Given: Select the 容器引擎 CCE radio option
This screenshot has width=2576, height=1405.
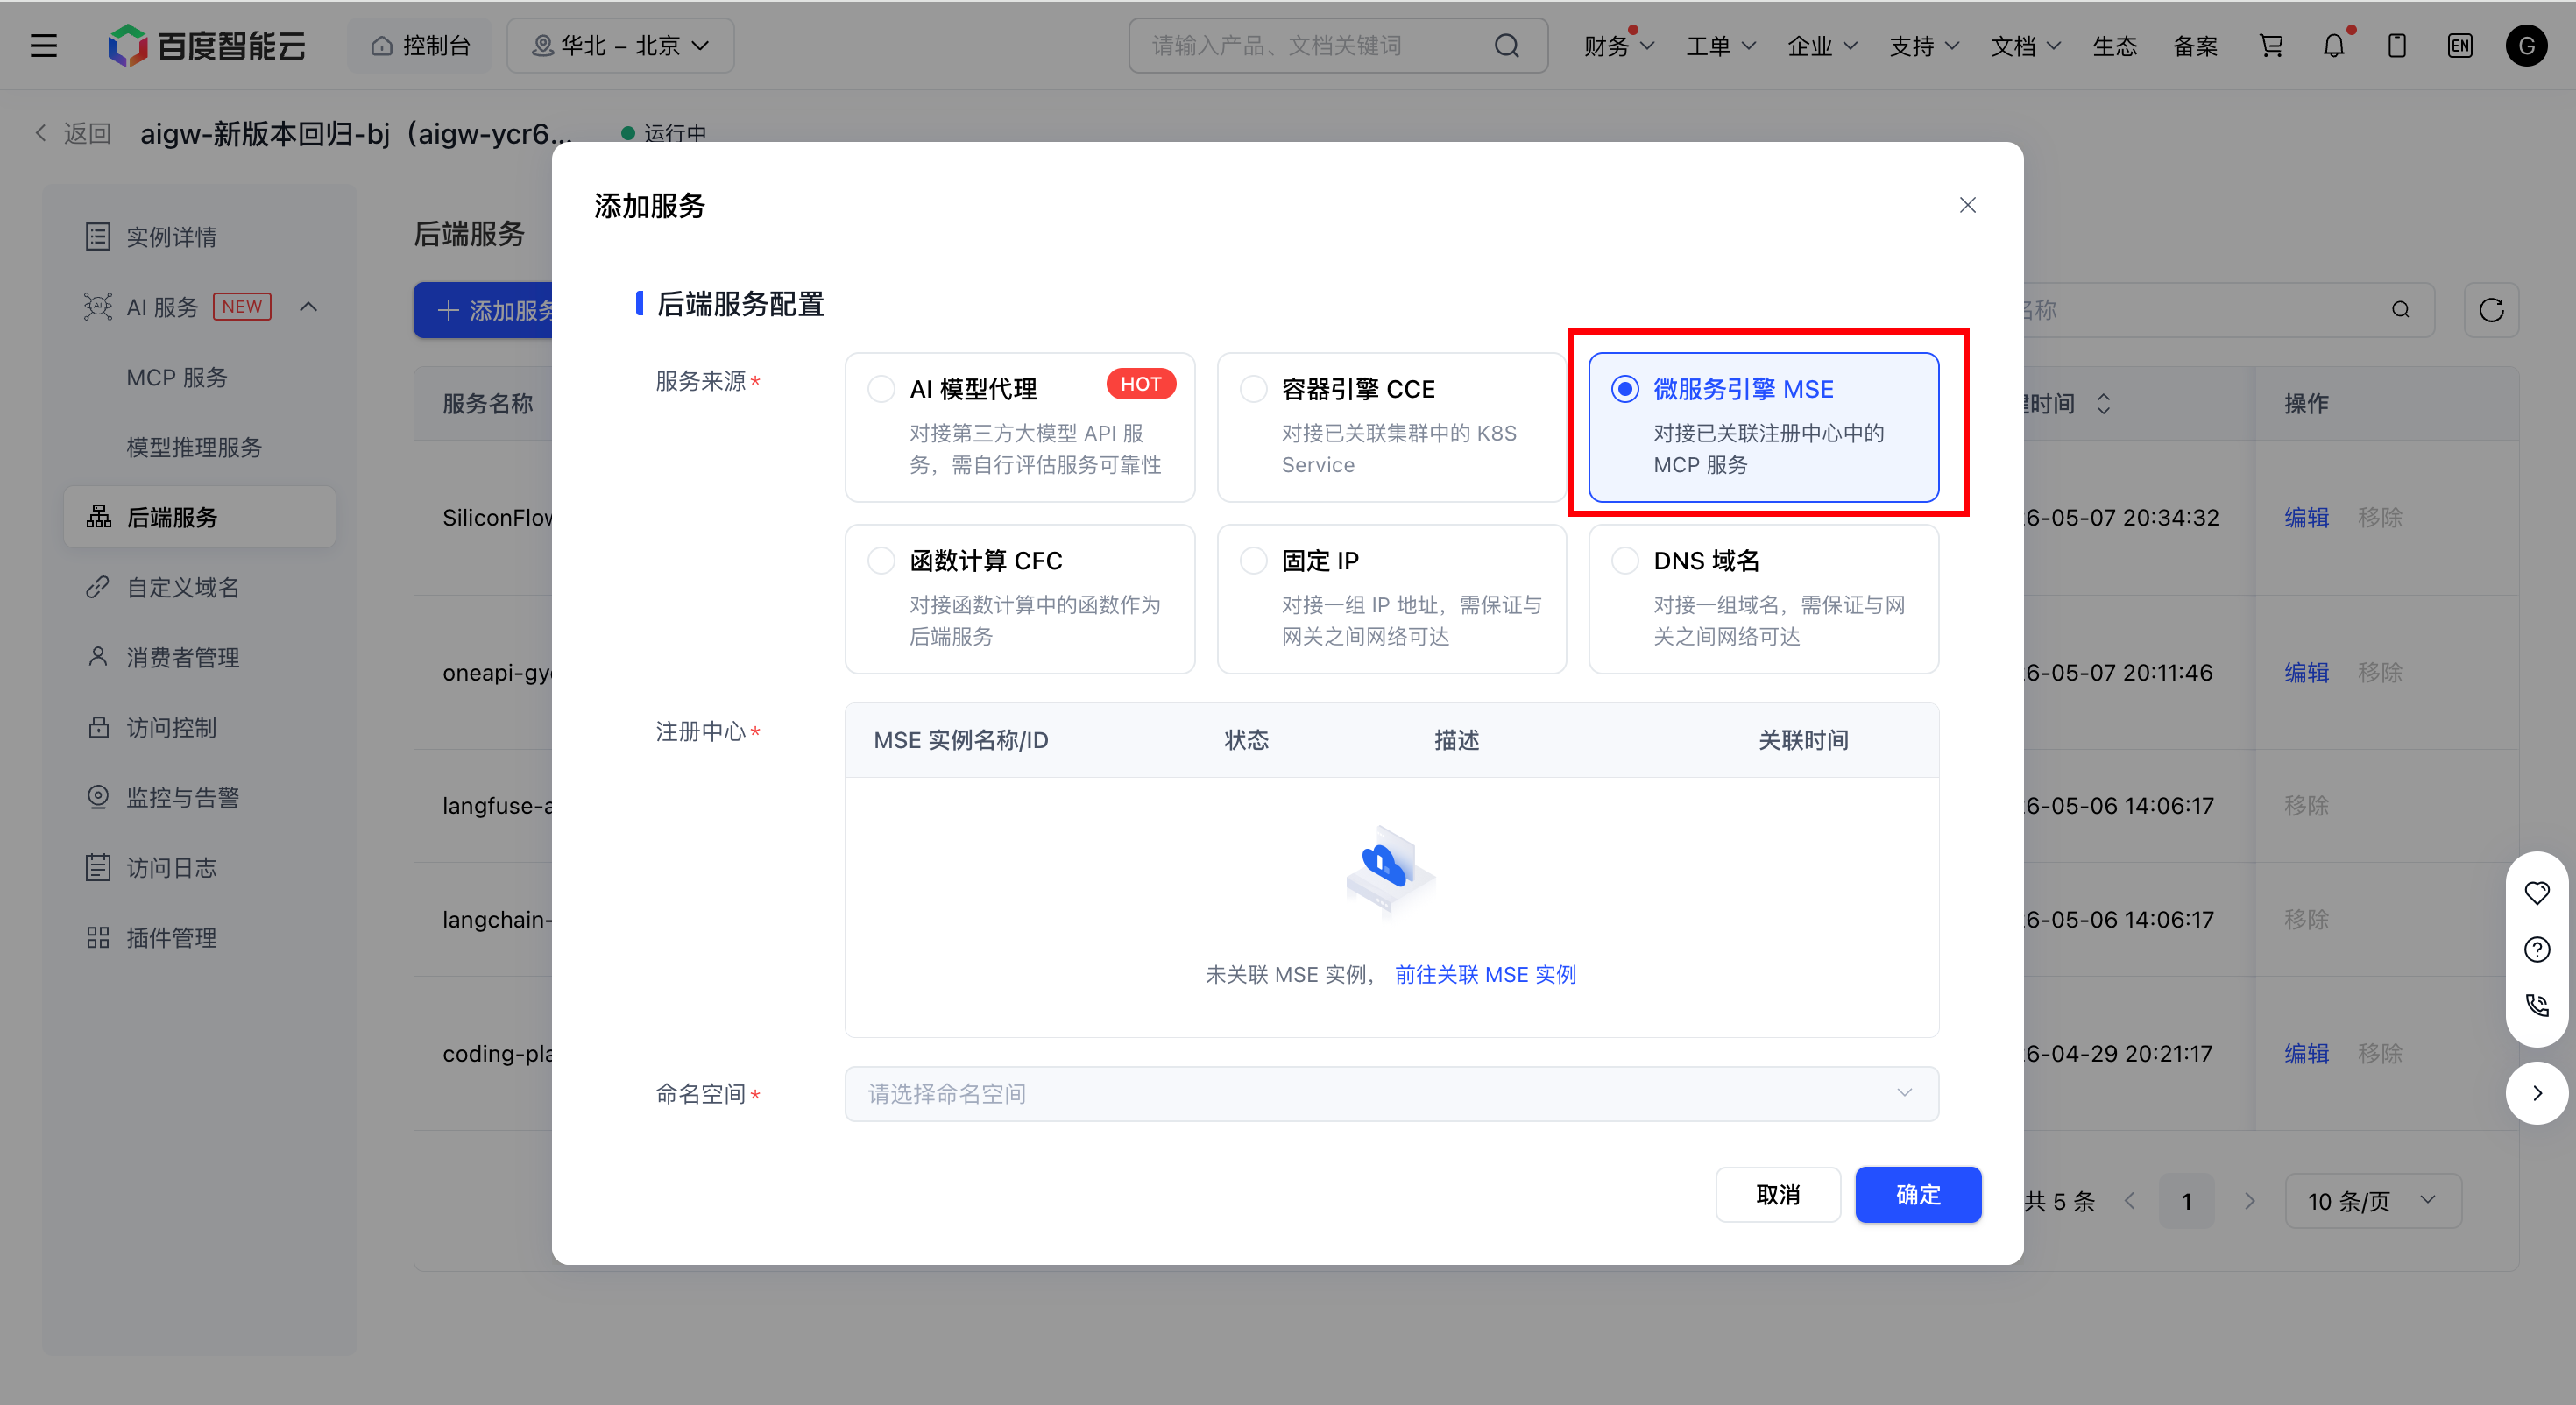Looking at the screenshot, I should pos(1253,389).
